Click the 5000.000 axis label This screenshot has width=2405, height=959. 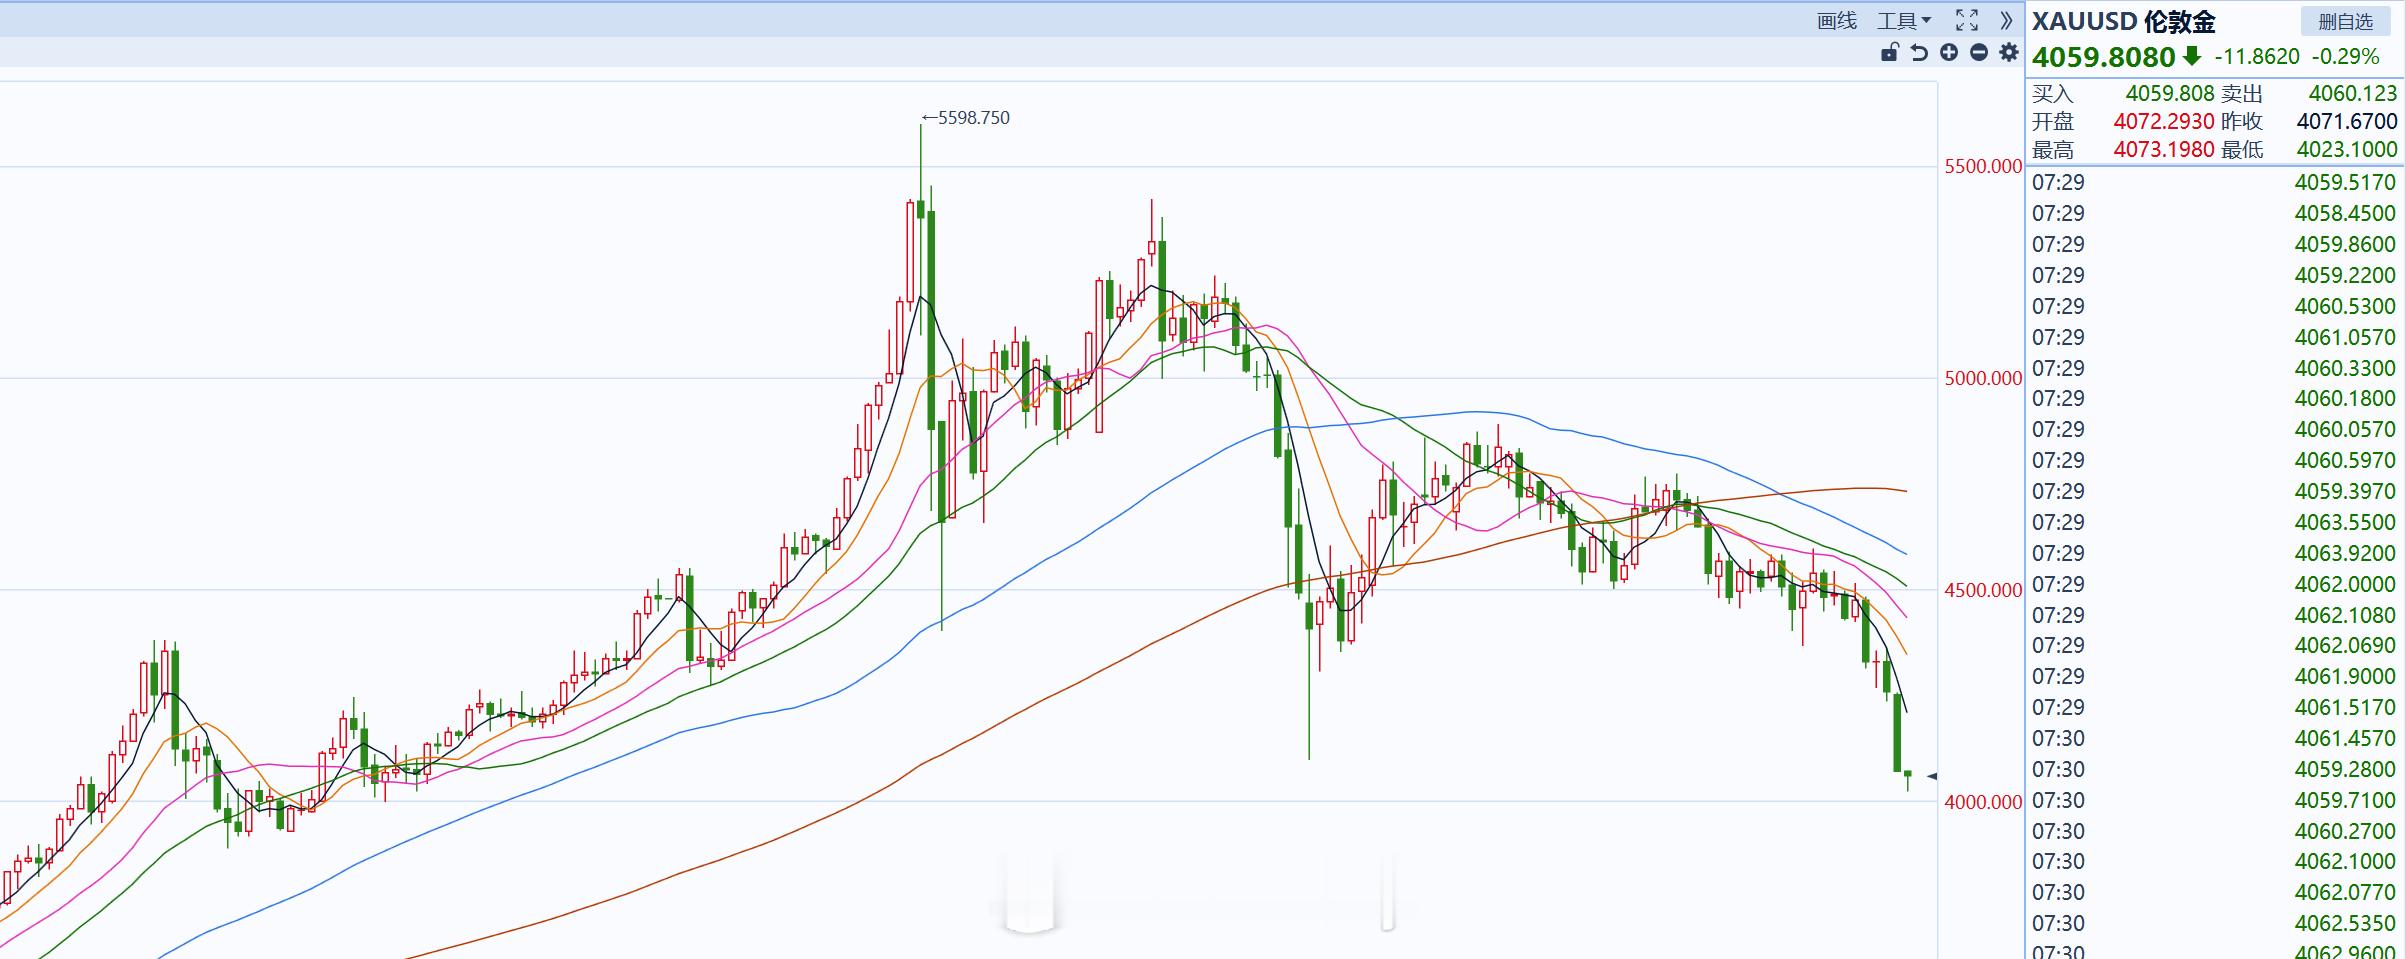coord(1983,379)
